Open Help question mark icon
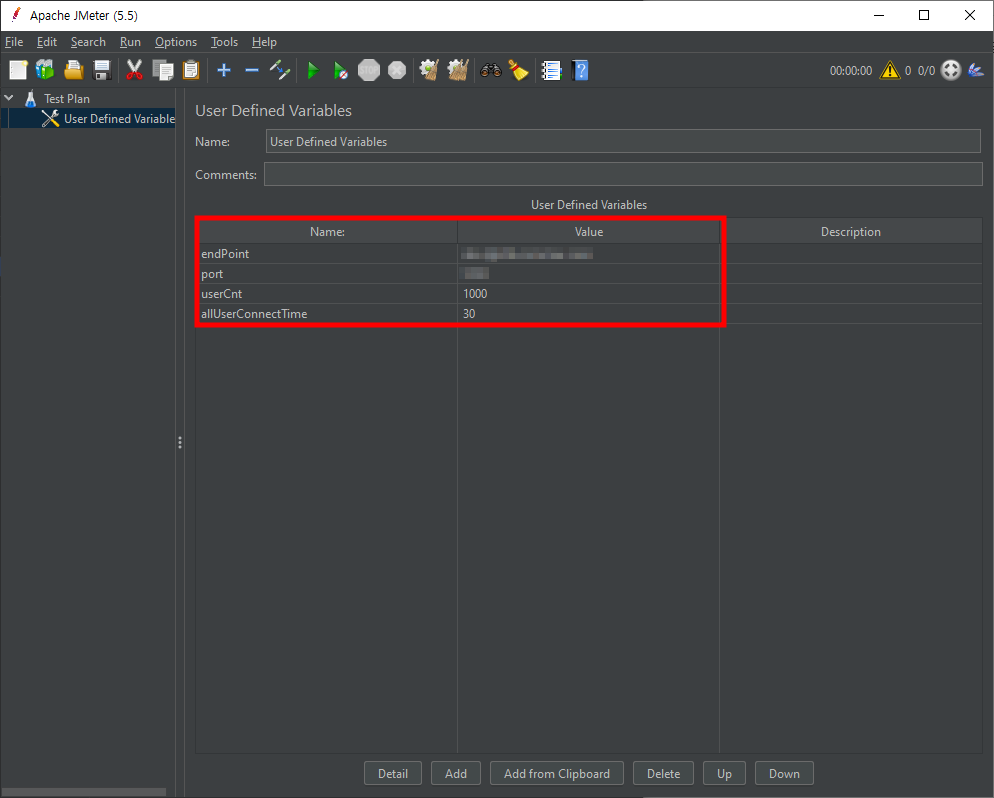 click(580, 70)
